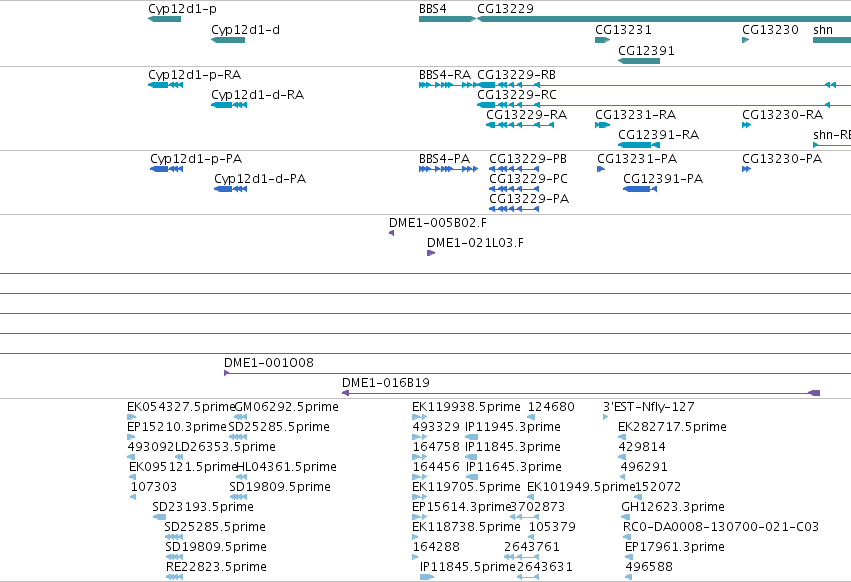Open transcript Cyp12d1-d-RA
851x582 pixels.
pyautogui.click(x=229, y=105)
